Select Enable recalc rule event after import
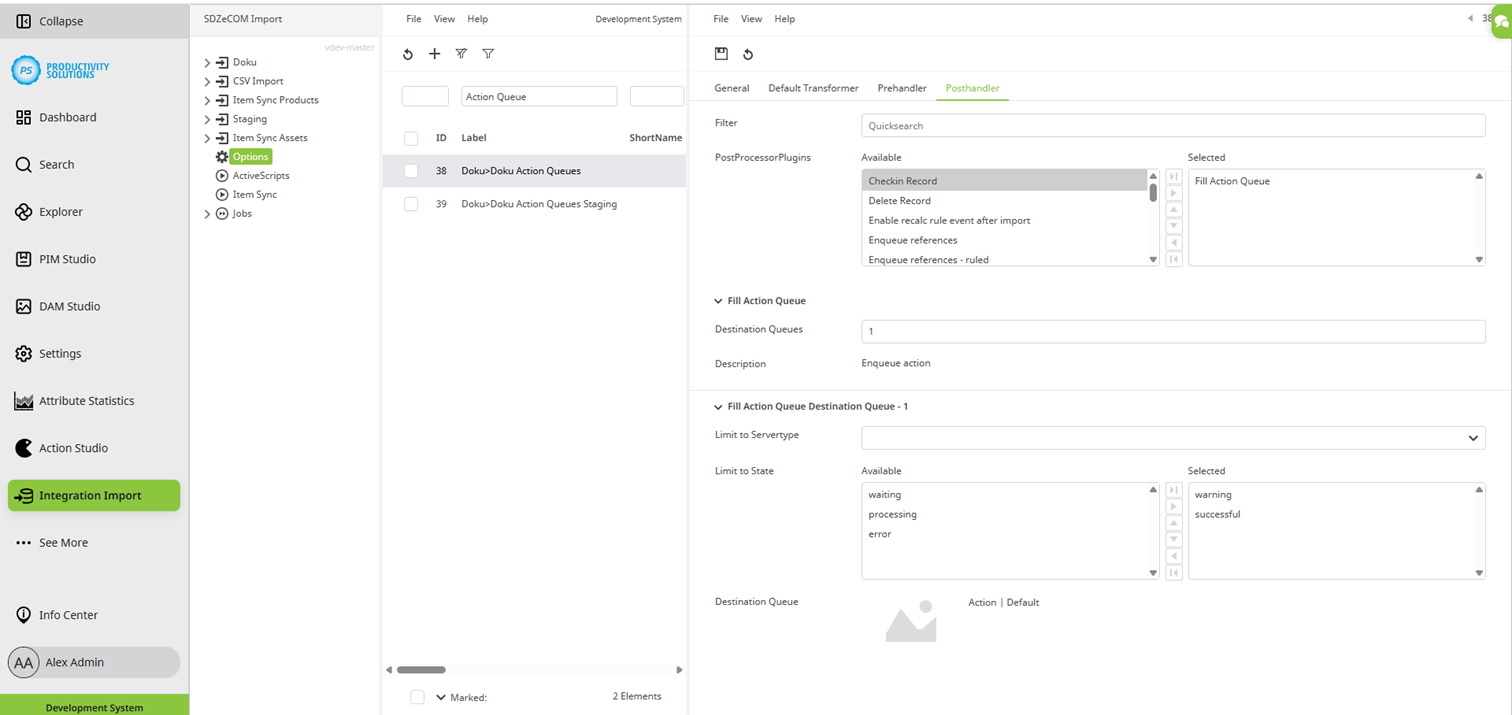 point(1004,221)
